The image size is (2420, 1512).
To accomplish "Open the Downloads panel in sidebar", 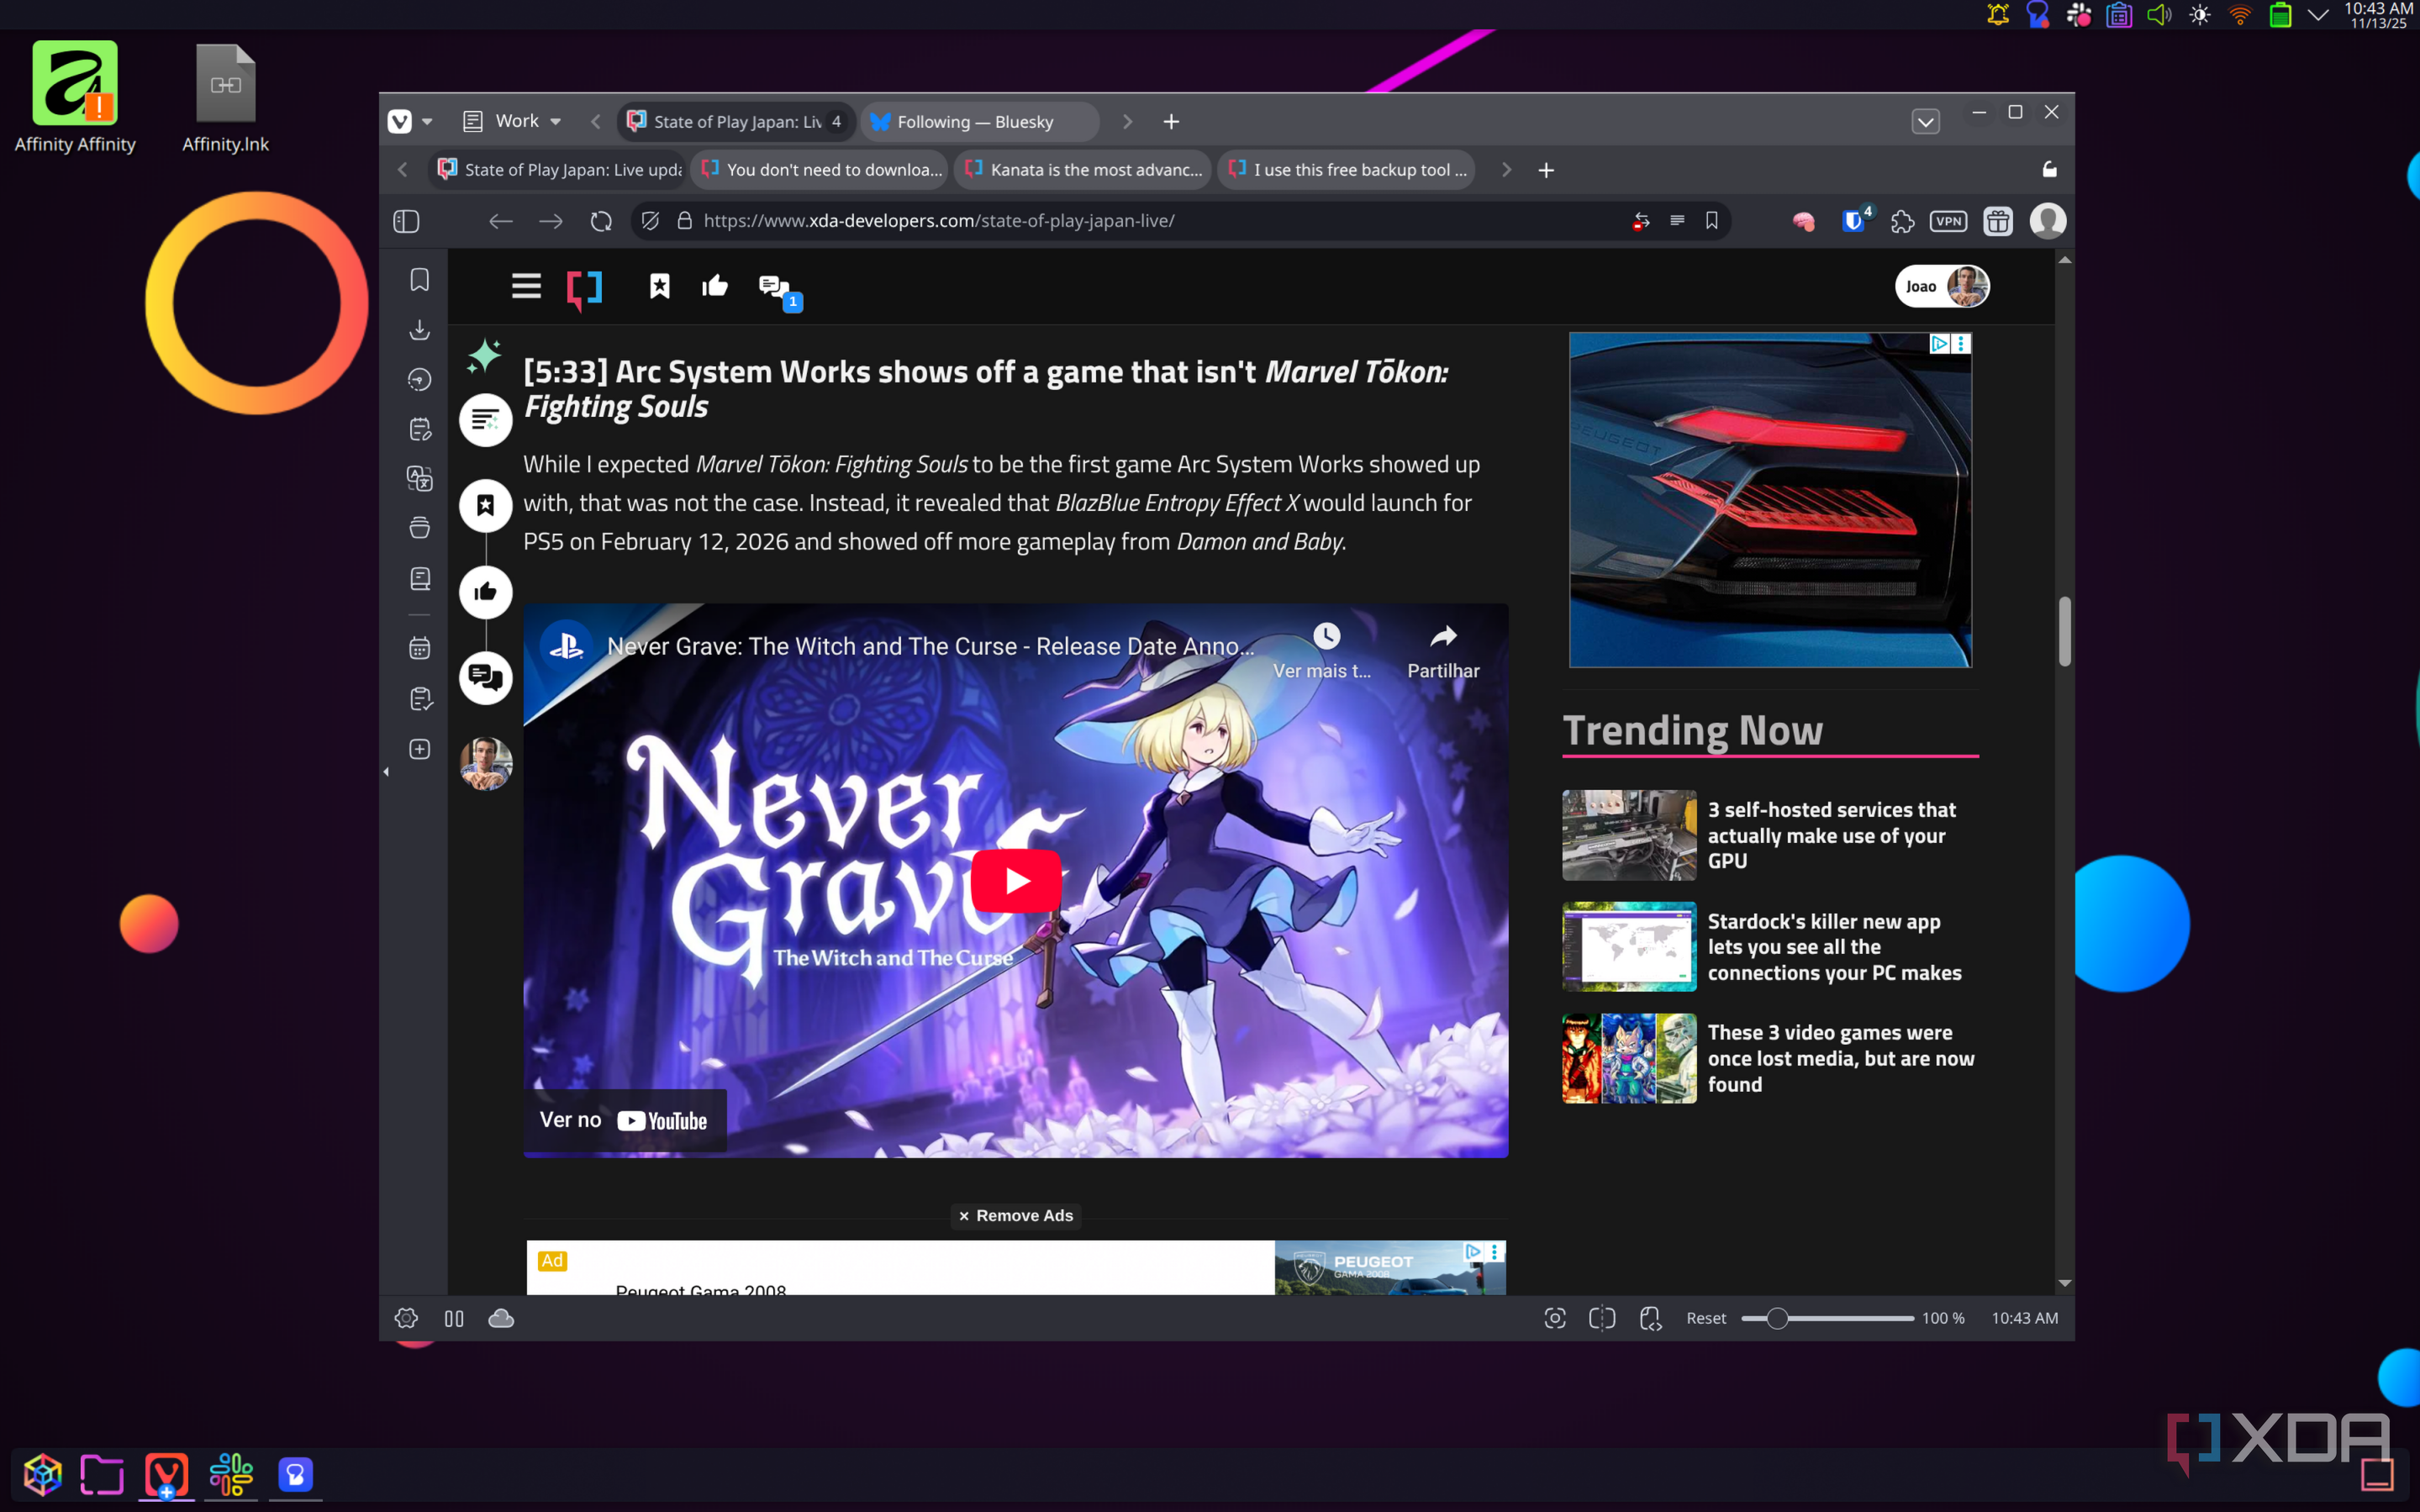I will point(420,330).
